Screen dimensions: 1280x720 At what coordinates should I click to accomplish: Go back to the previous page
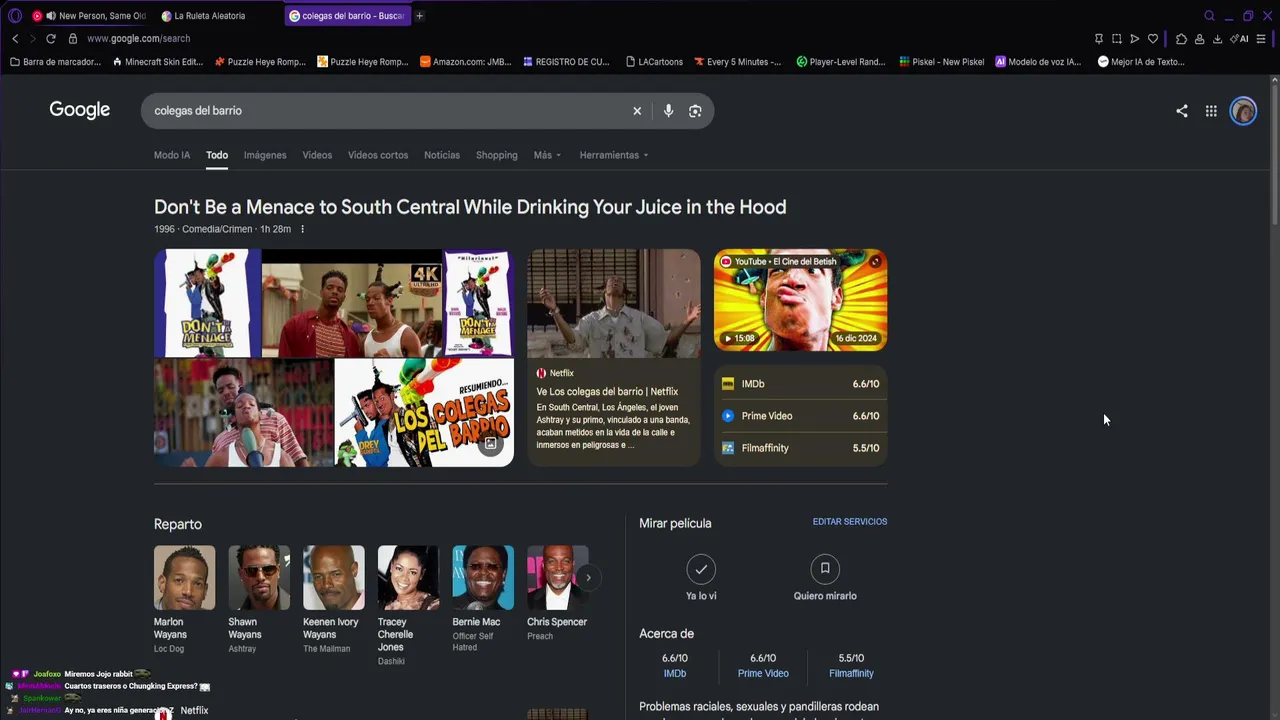coord(15,39)
